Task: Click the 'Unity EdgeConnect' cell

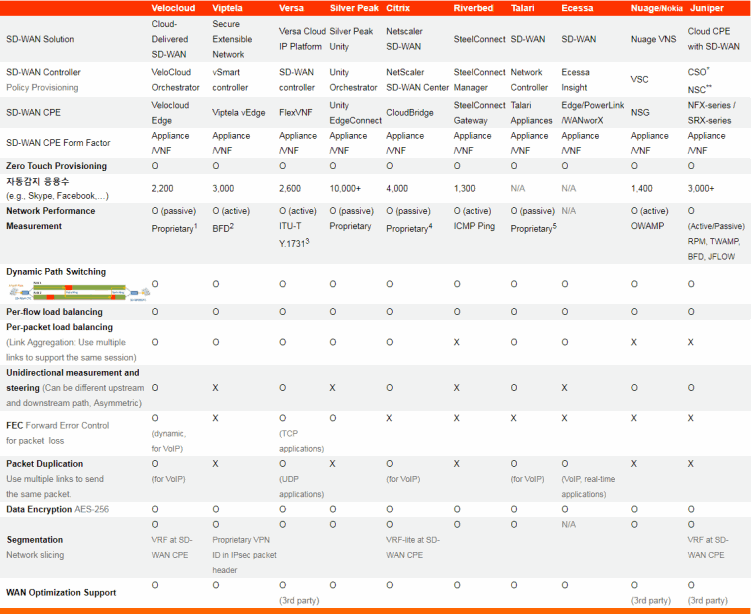Action: pyautogui.click(x=355, y=113)
